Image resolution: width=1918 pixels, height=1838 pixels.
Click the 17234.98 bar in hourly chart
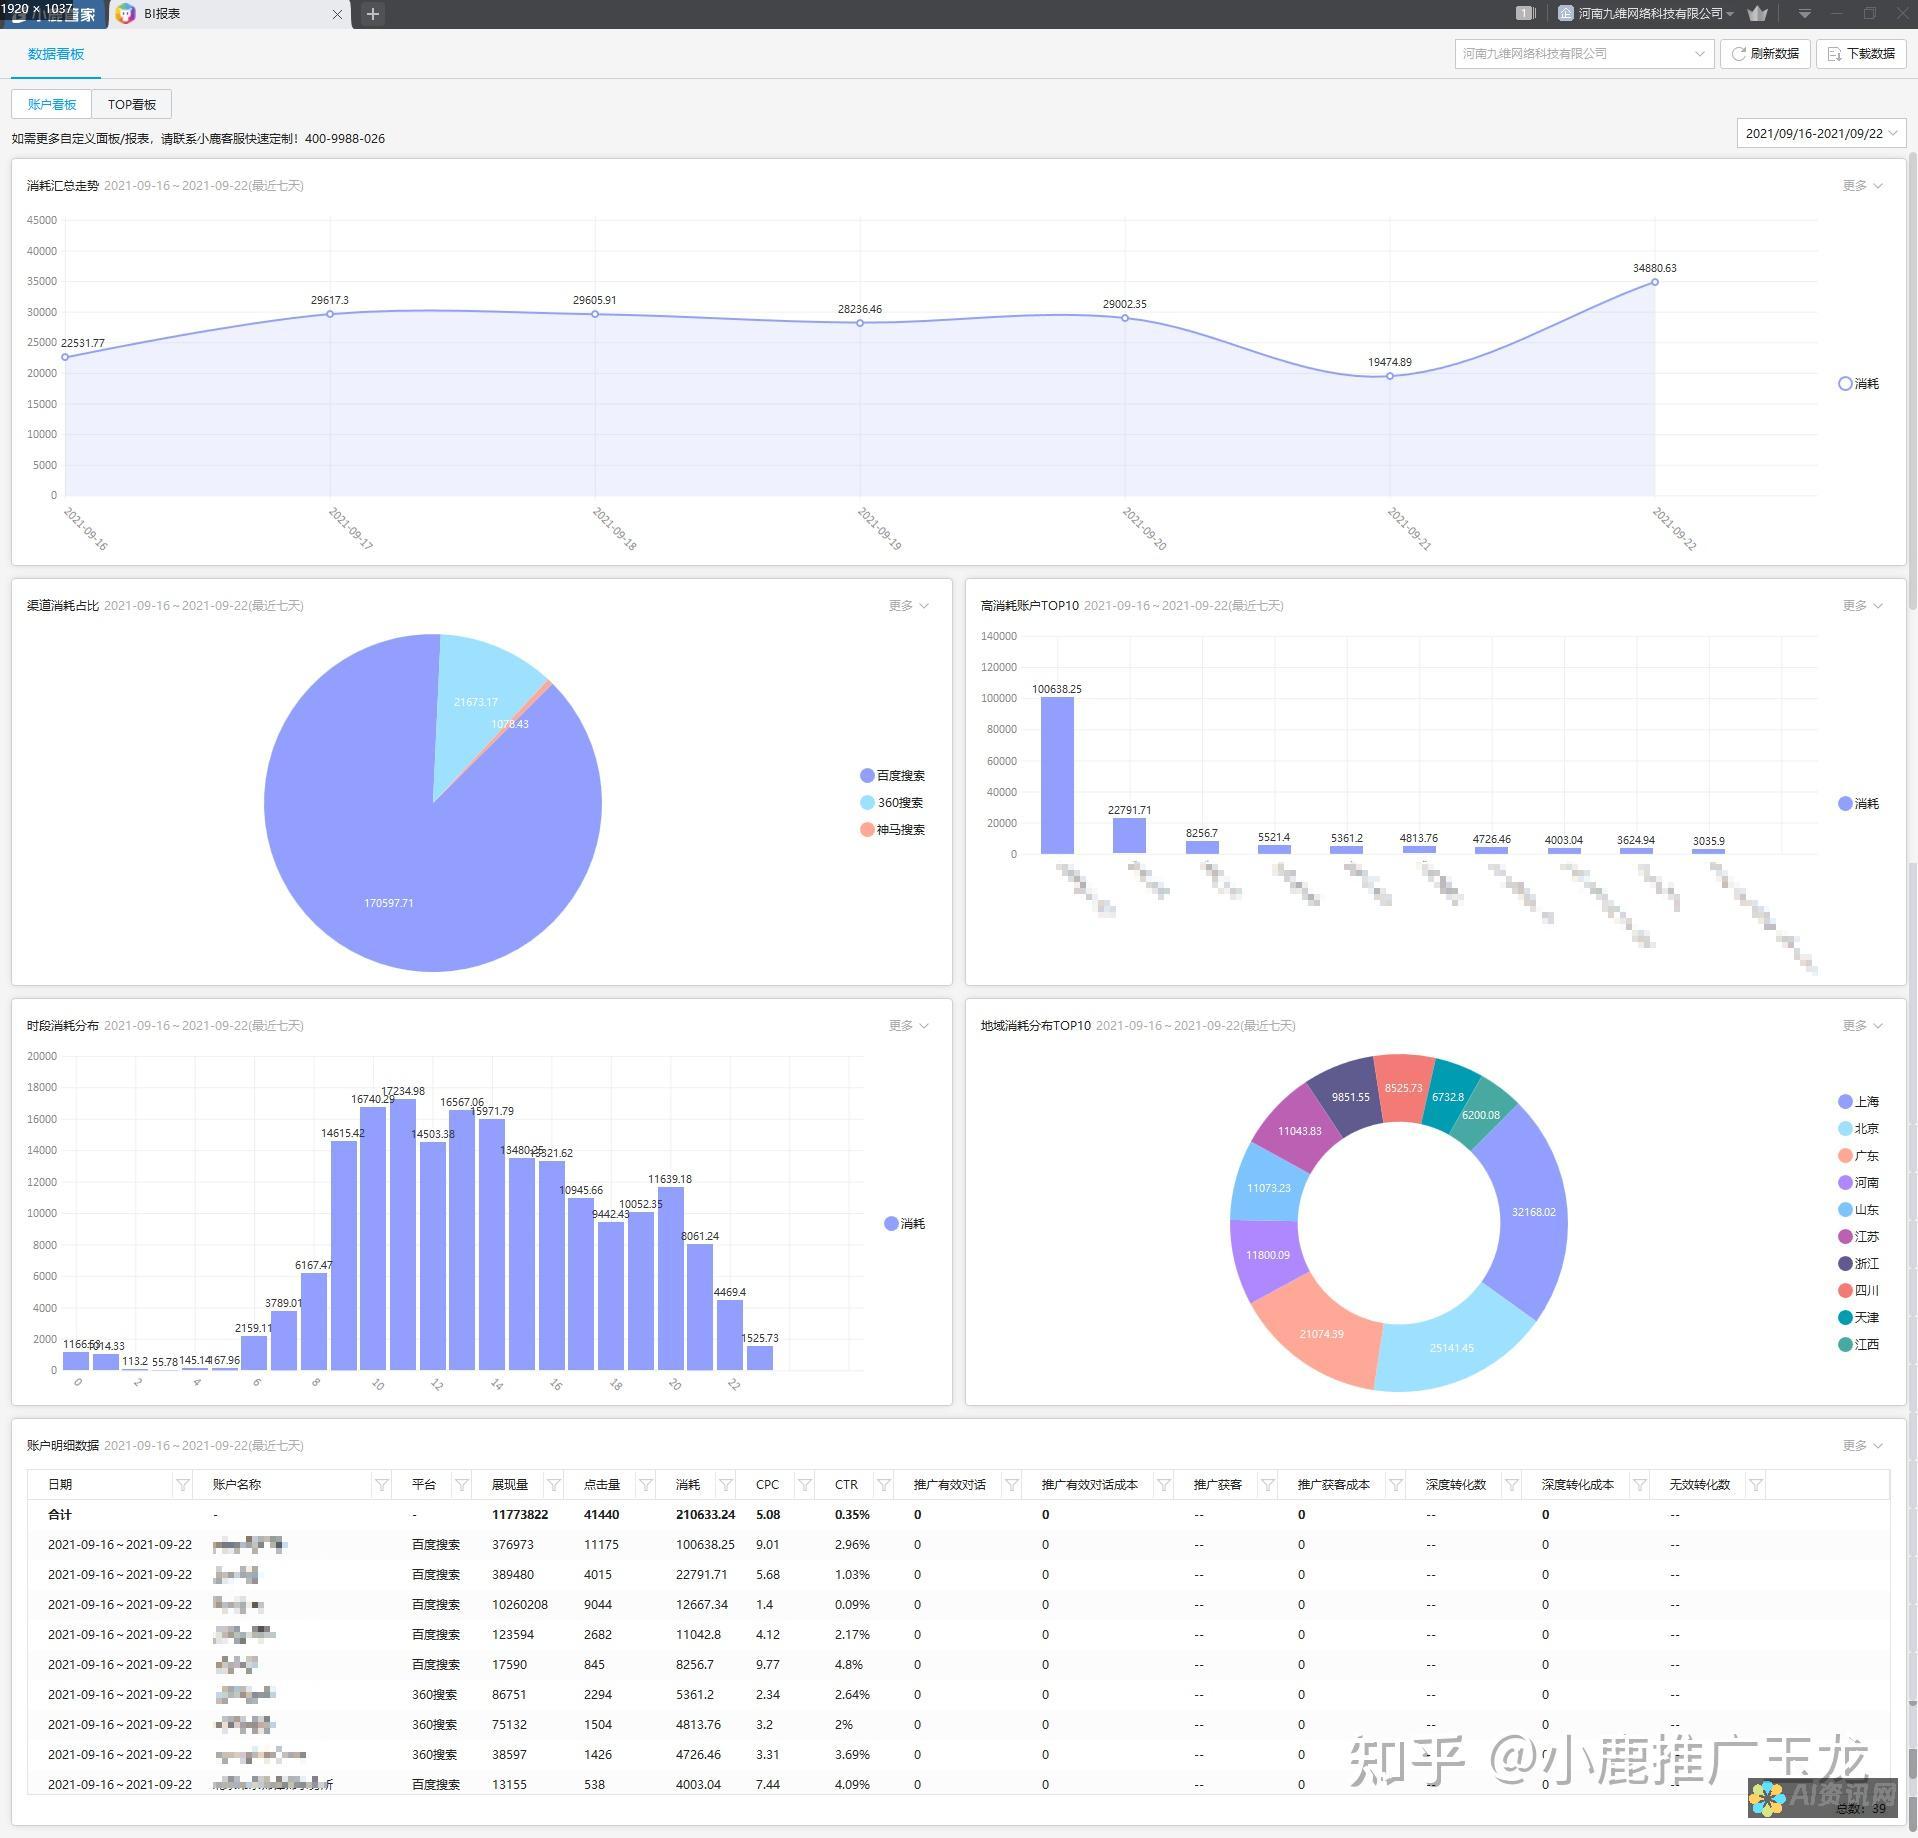tap(403, 1235)
